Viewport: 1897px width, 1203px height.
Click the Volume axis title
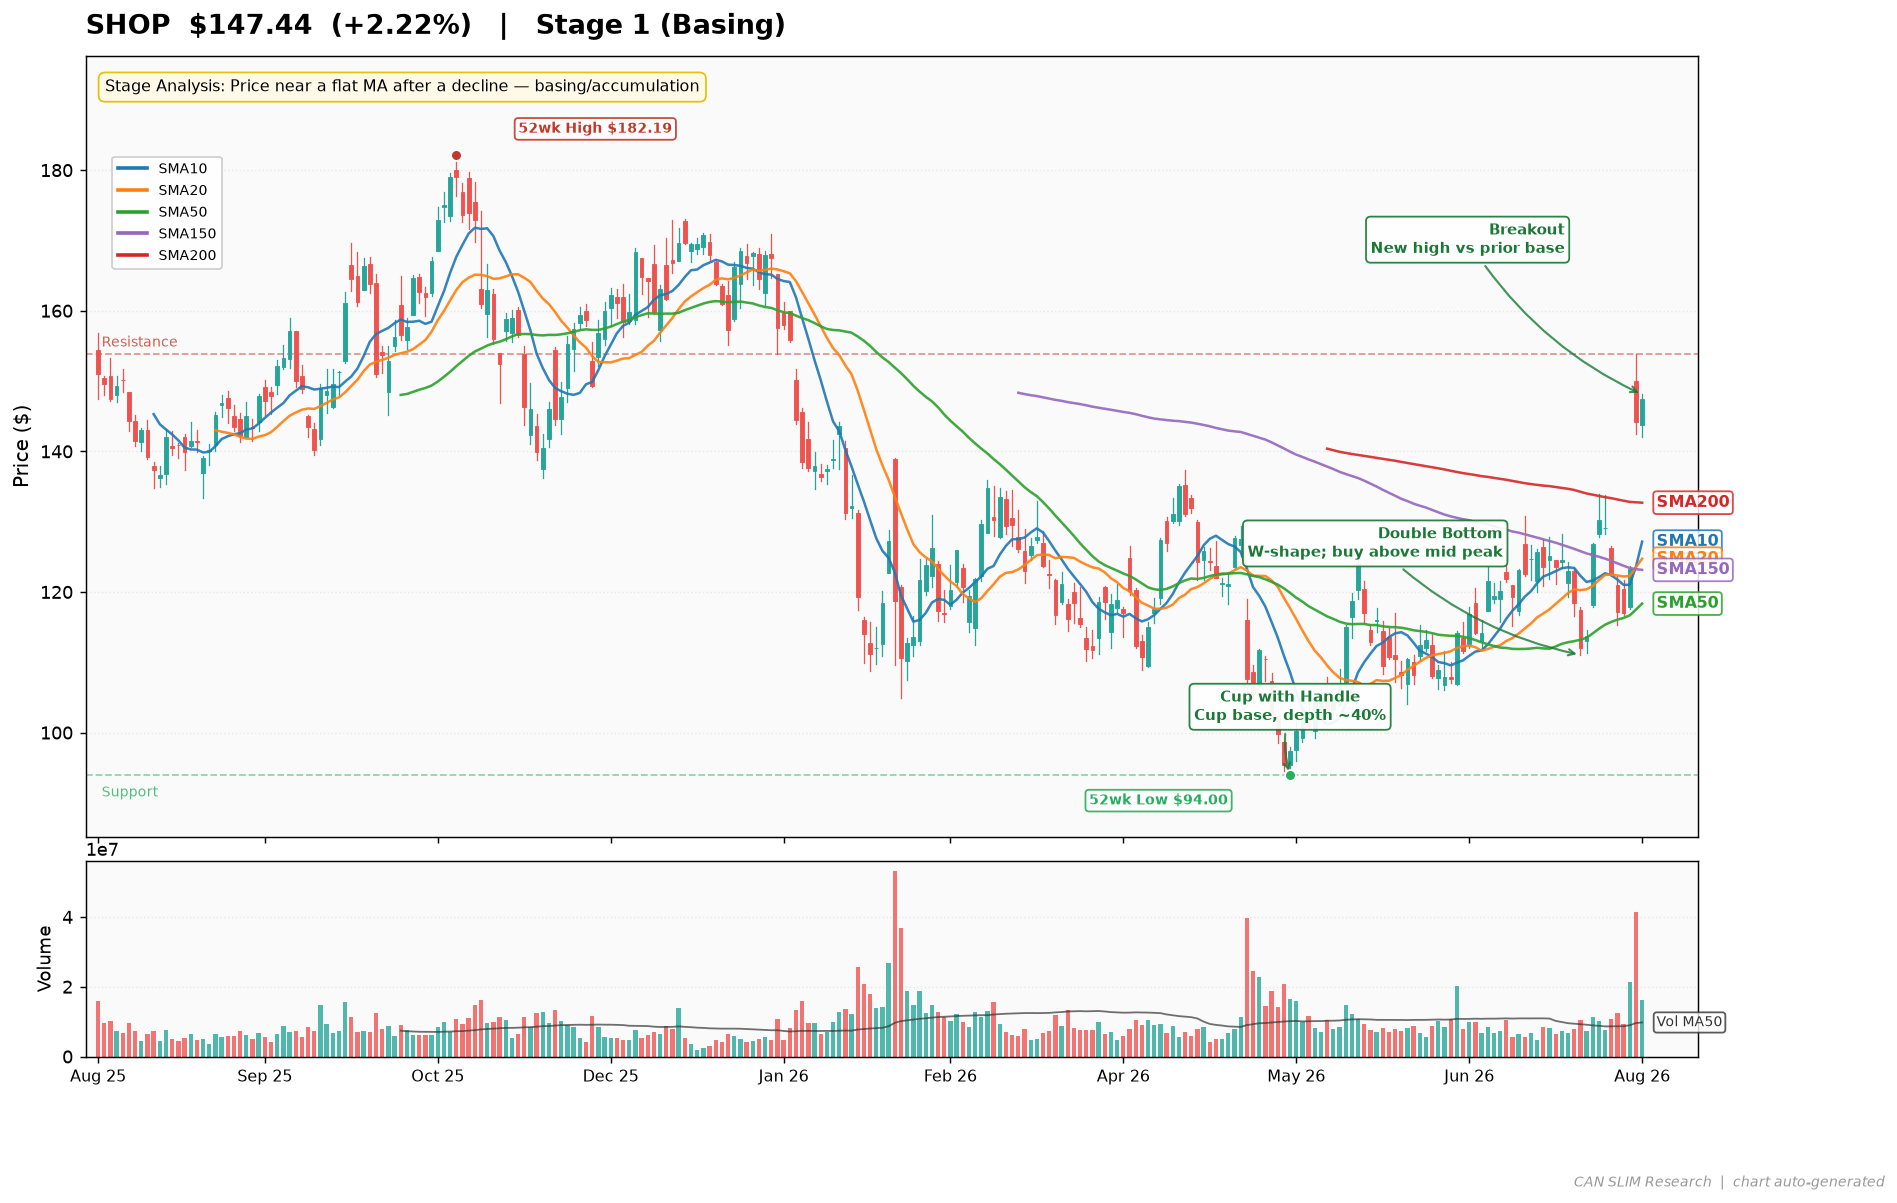pyautogui.click(x=45, y=959)
